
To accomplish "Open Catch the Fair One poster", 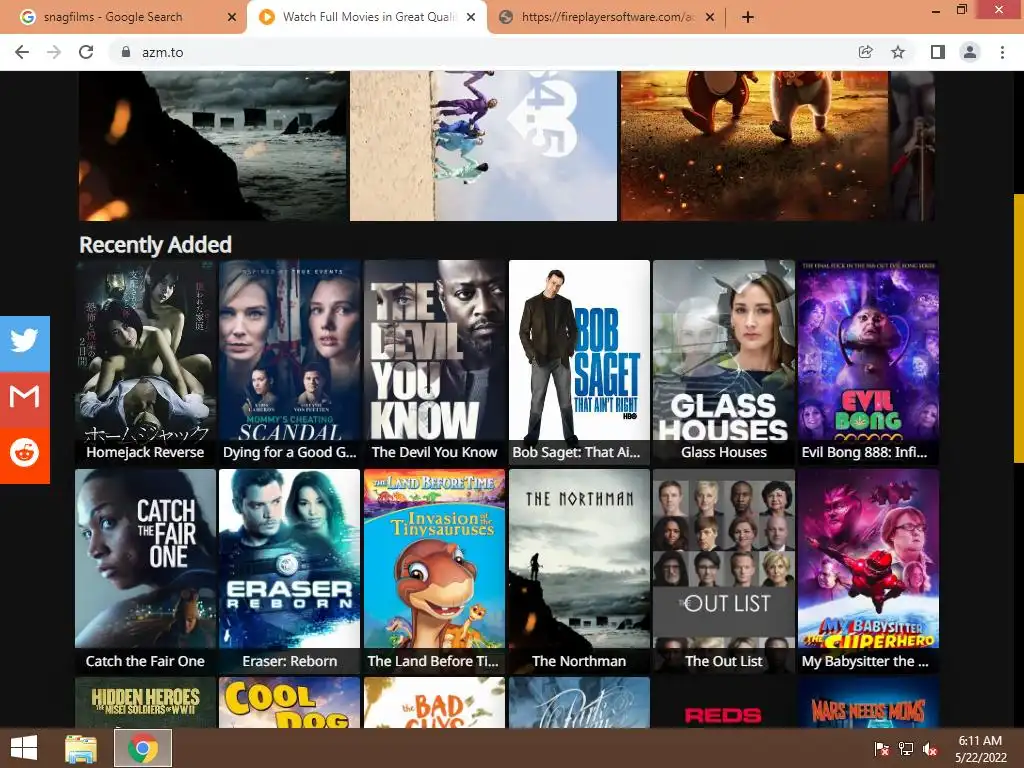I will pyautogui.click(x=145, y=571).
